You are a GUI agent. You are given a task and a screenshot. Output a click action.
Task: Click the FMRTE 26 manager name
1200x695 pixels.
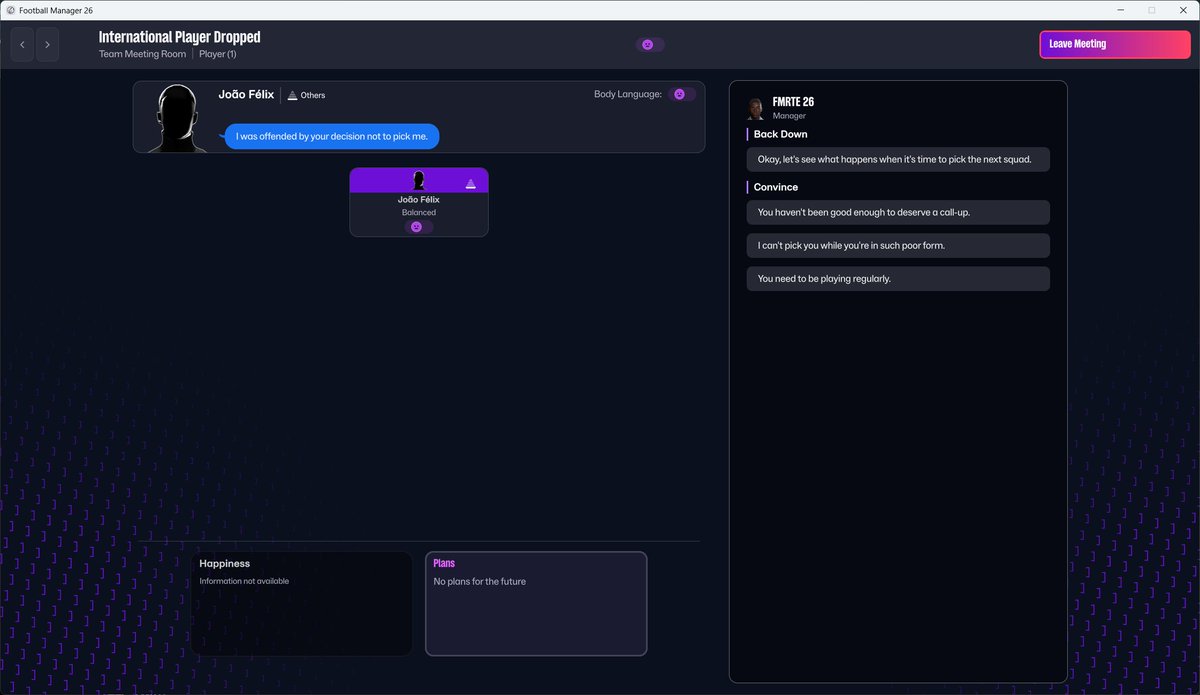pyautogui.click(x=793, y=102)
